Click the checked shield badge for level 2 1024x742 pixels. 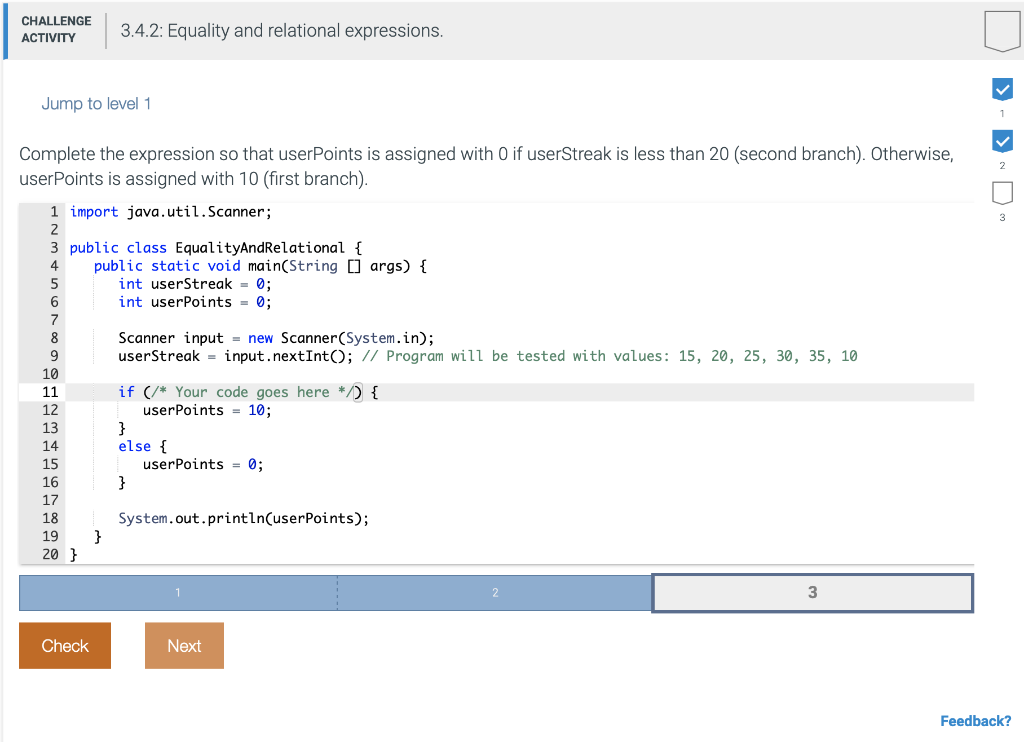point(1002,141)
